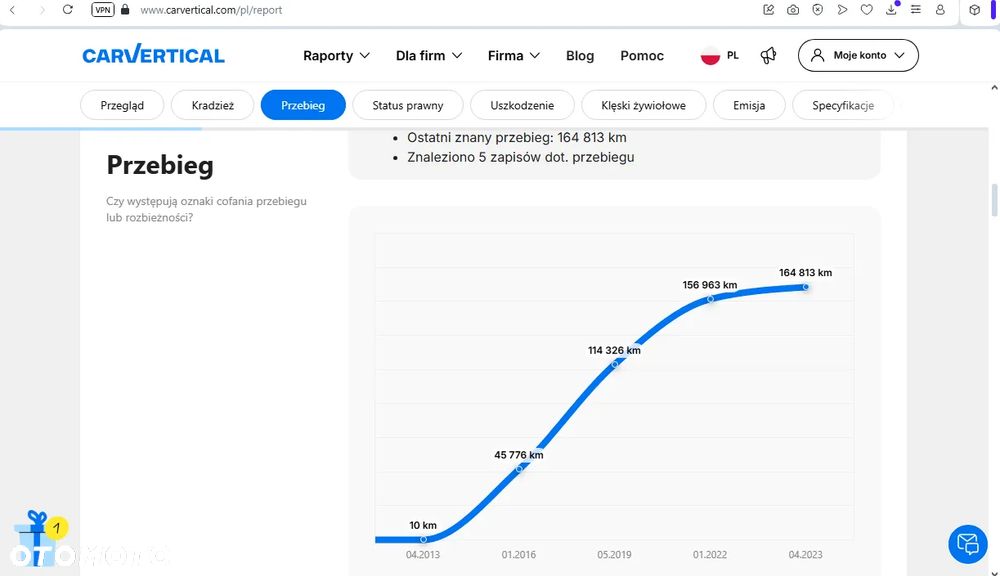Expand the Dla firm dropdown
This screenshot has height=576, width=1000.
pos(429,56)
